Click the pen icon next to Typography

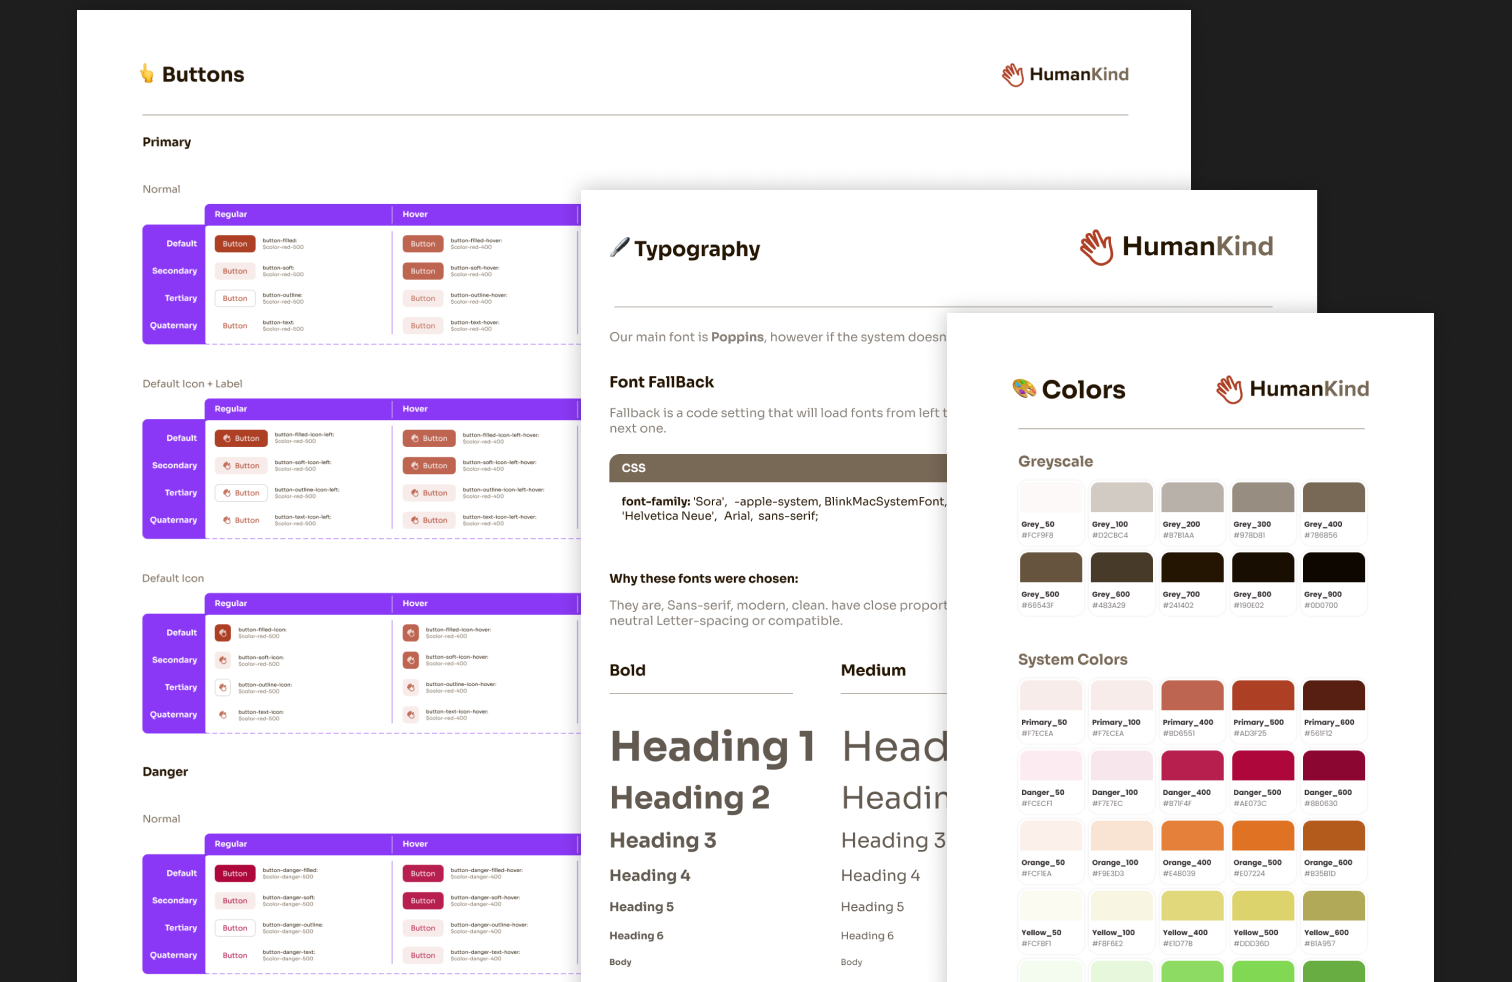pyautogui.click(x=620, y=248)
